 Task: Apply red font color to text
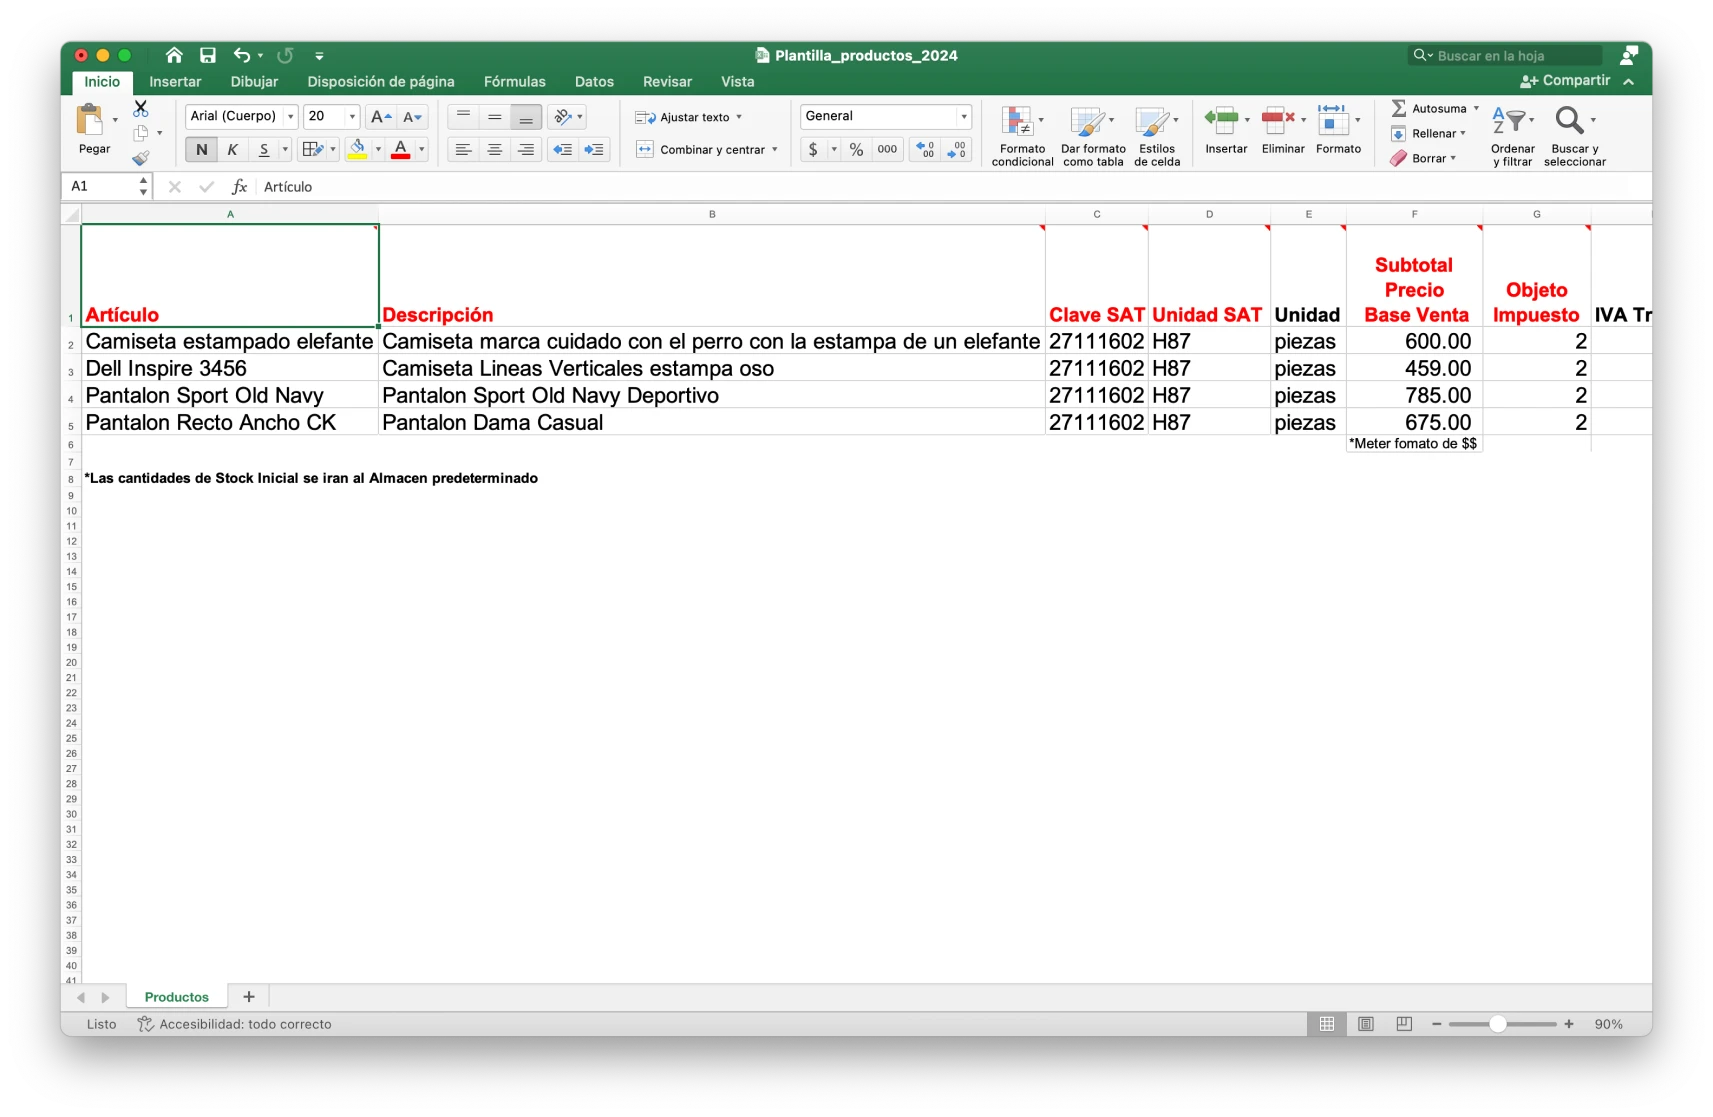(x=401, y=149)
